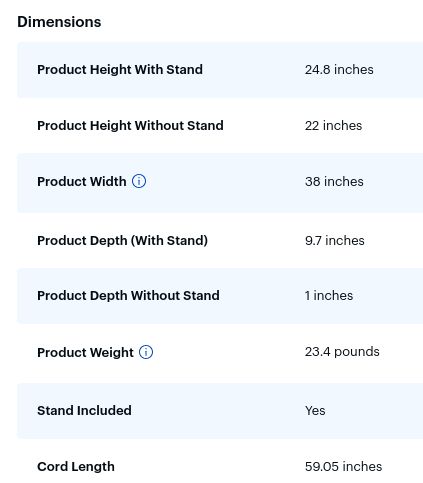The height and width of the screenshot is (483, 423).
Task: Click the Stand Included row background
Action: click(220, 411)
